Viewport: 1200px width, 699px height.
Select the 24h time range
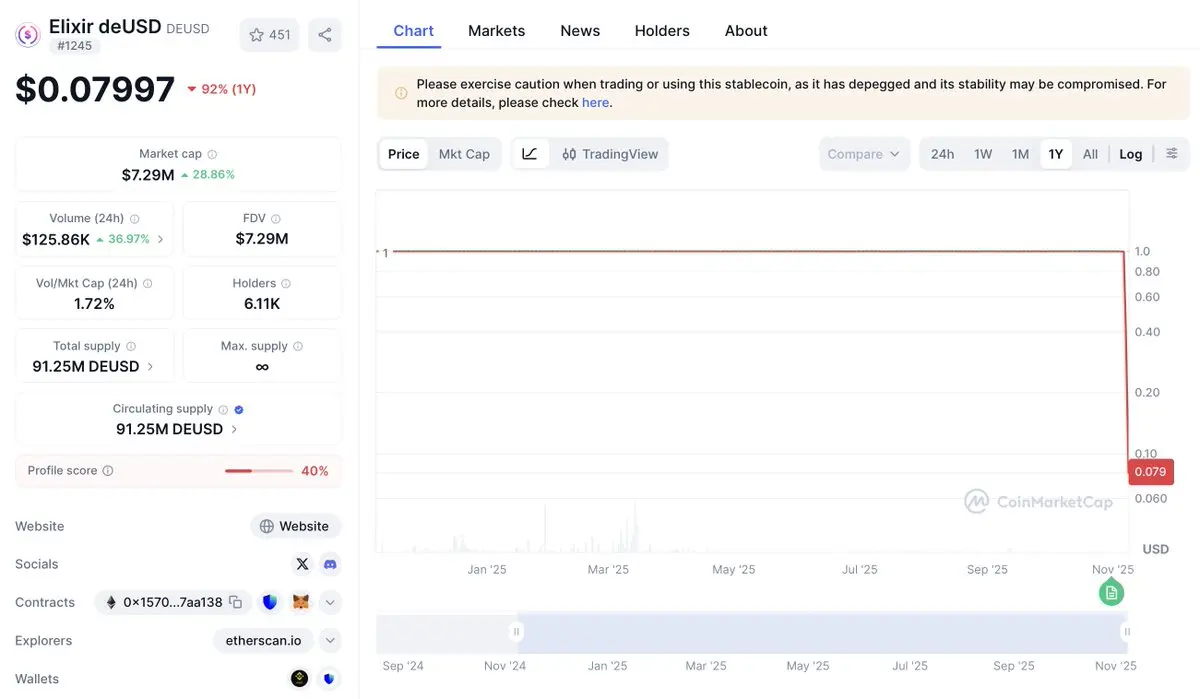click(942, 154)
